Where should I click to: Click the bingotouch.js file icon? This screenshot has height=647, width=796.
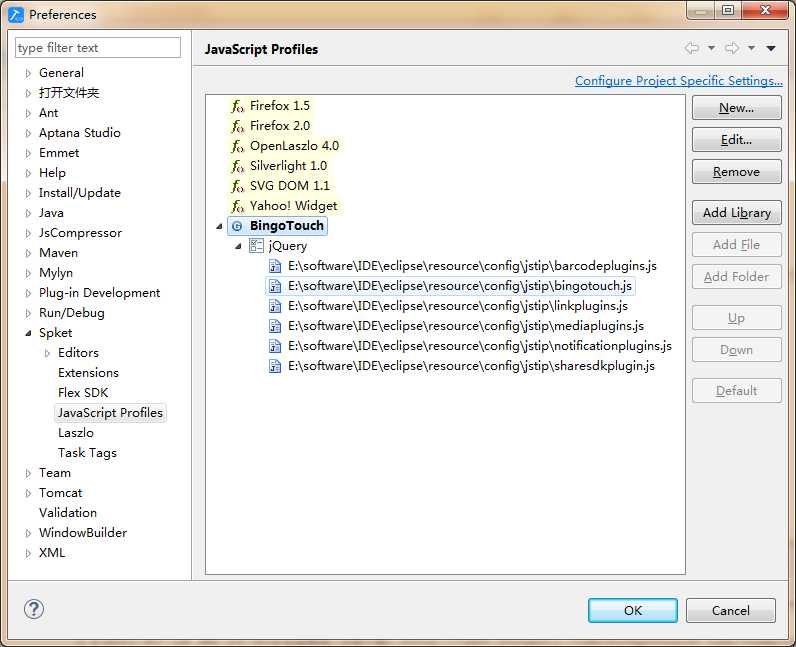275,286
